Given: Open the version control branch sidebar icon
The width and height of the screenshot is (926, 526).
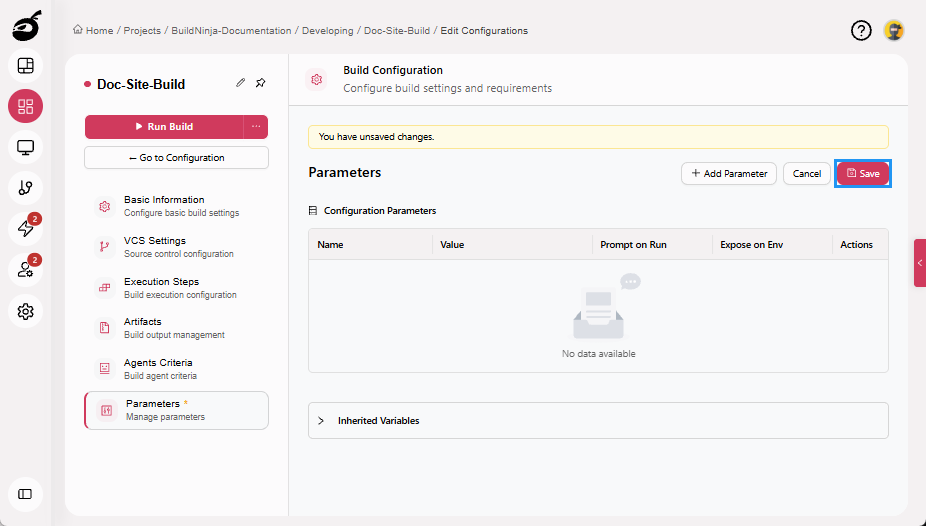Looking at the screenshot, I should (x=25, y=188).
